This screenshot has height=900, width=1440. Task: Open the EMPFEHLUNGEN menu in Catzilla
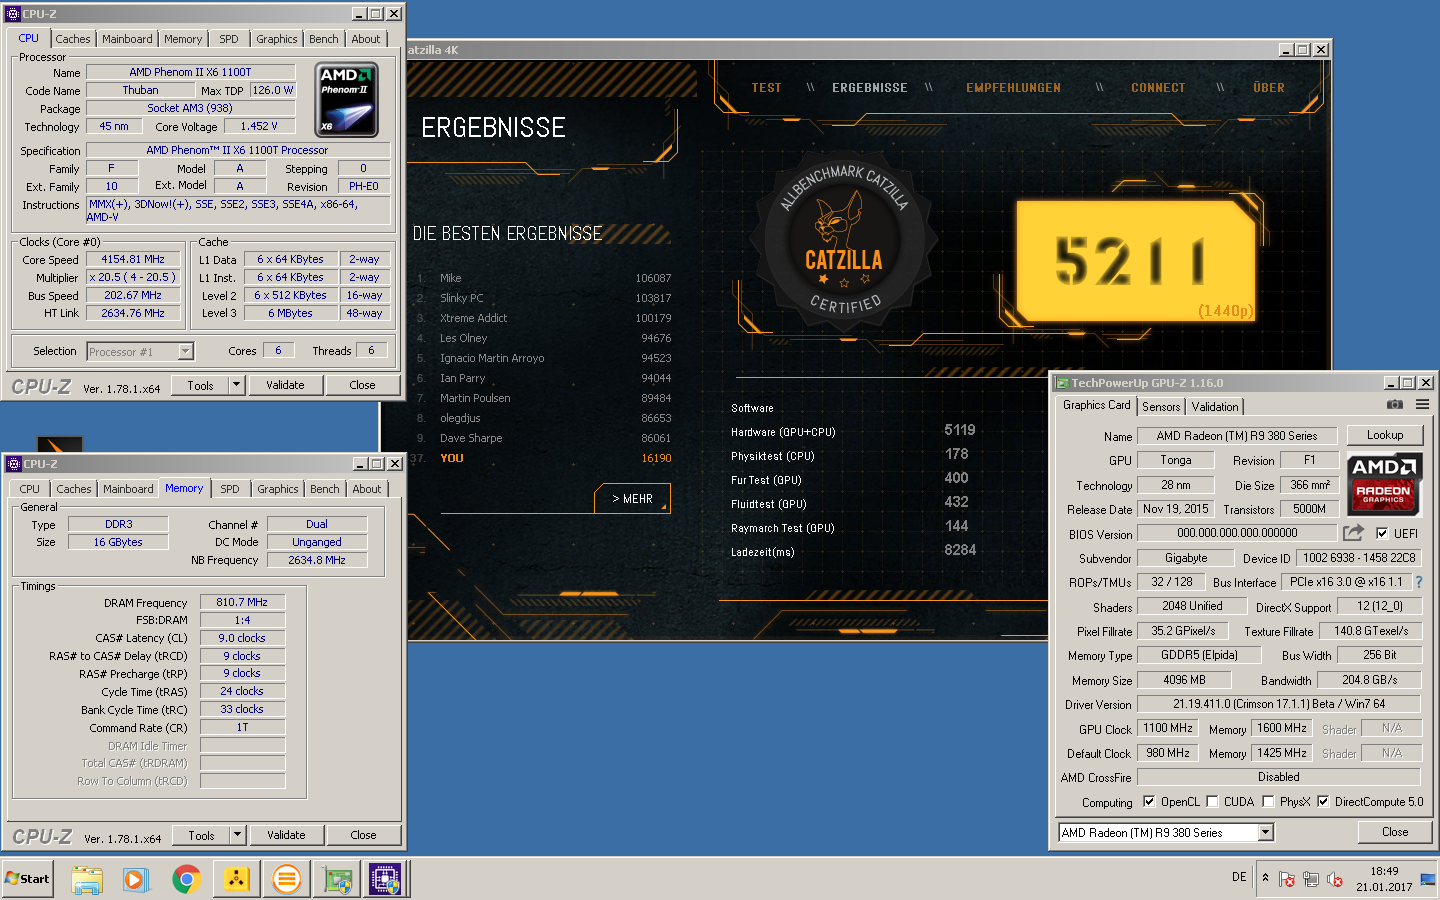coord(1013,88)
